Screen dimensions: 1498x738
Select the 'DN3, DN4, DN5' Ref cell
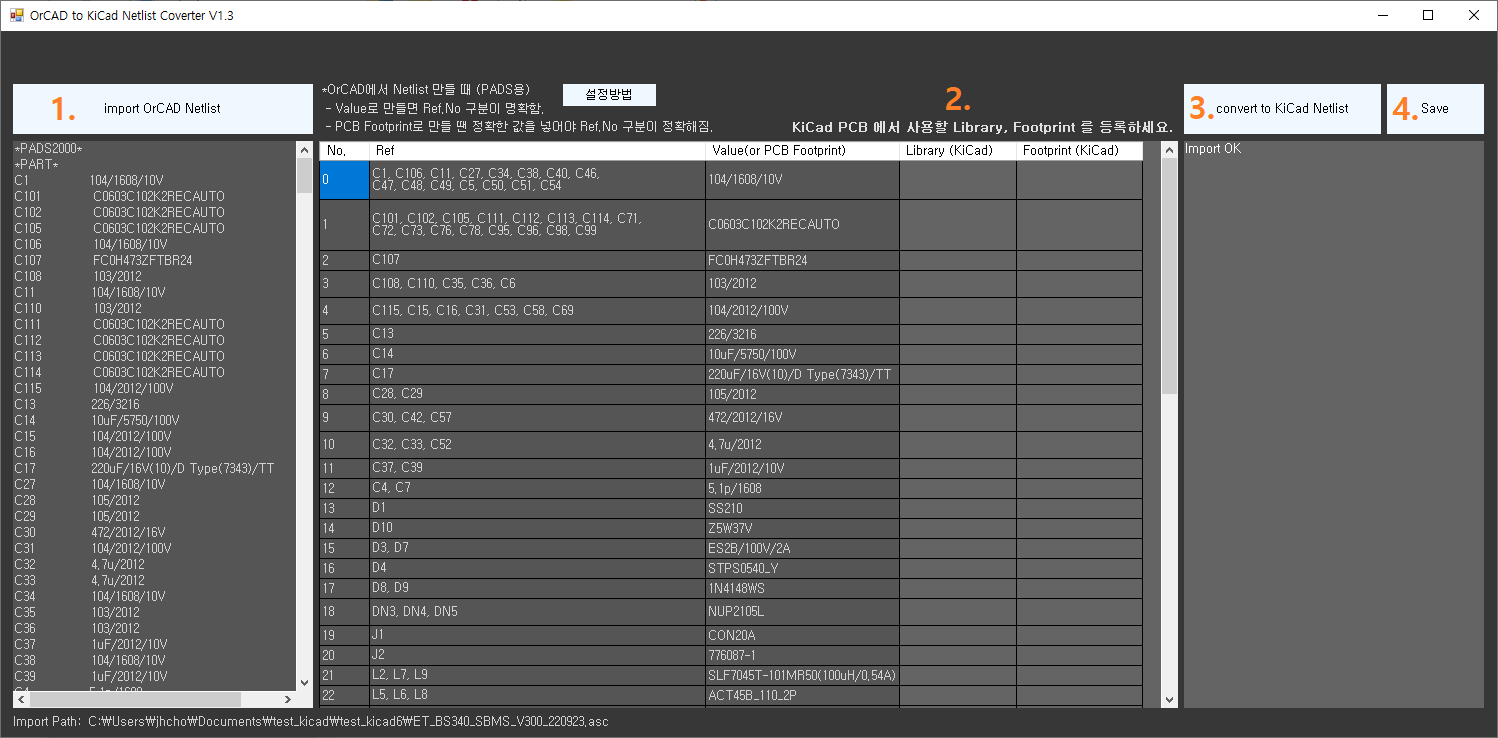(537, 611)
